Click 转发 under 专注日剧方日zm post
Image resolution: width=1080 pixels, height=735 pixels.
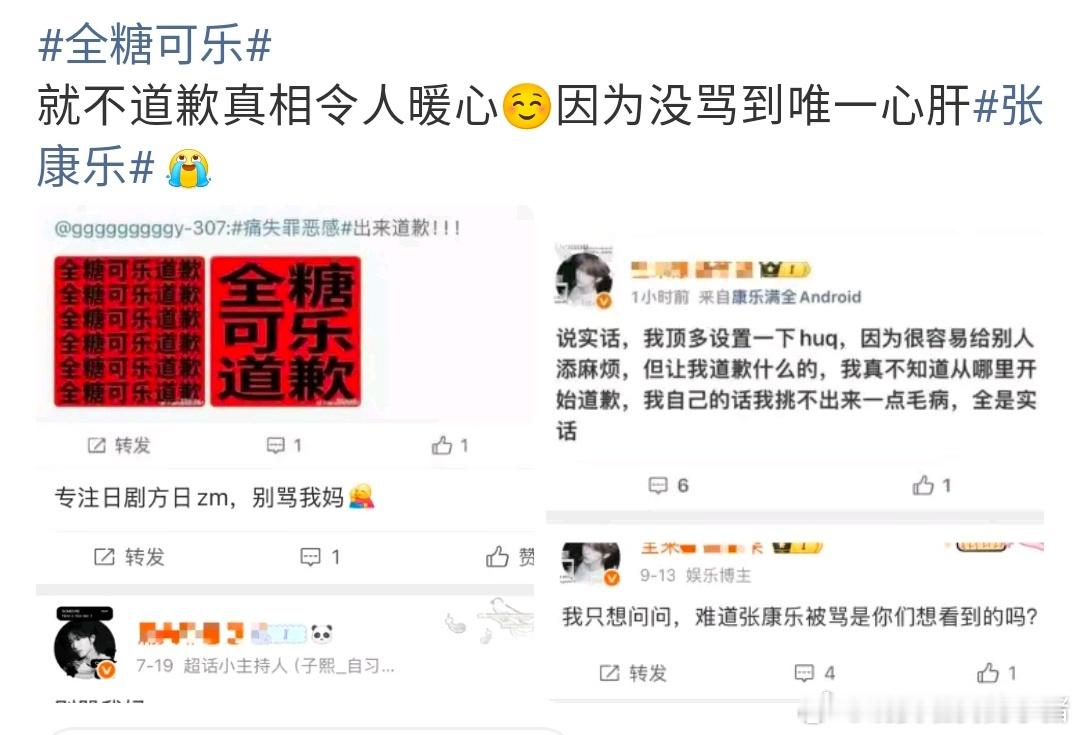(x=129, y=557)
